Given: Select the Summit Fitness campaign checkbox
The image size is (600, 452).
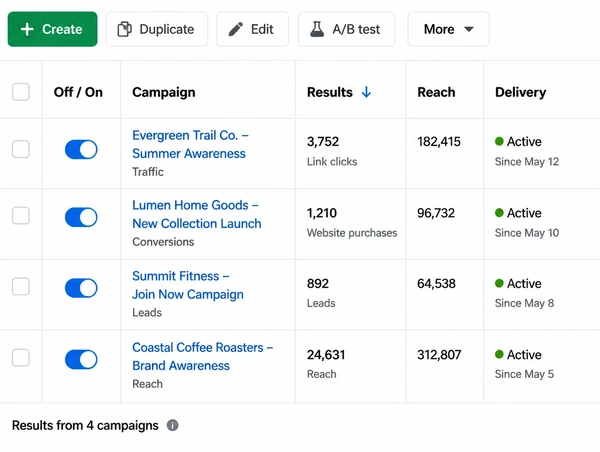Looking at the screenshot, I should coord(21,287).
